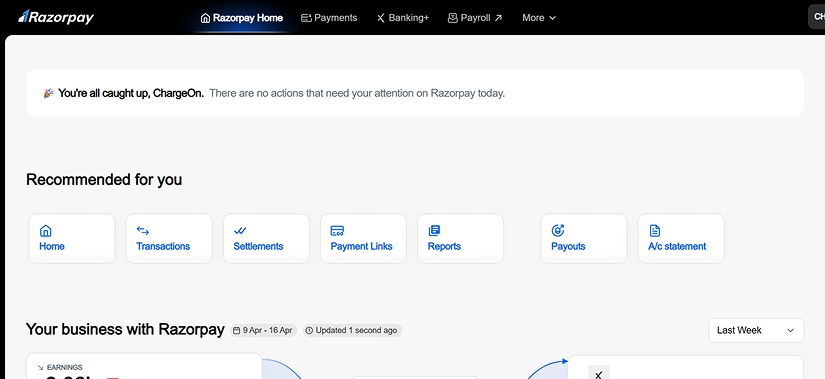This screenshot has width=825, height=379.
Task: Open the Transactions card
Action: (x=169, y=238)
